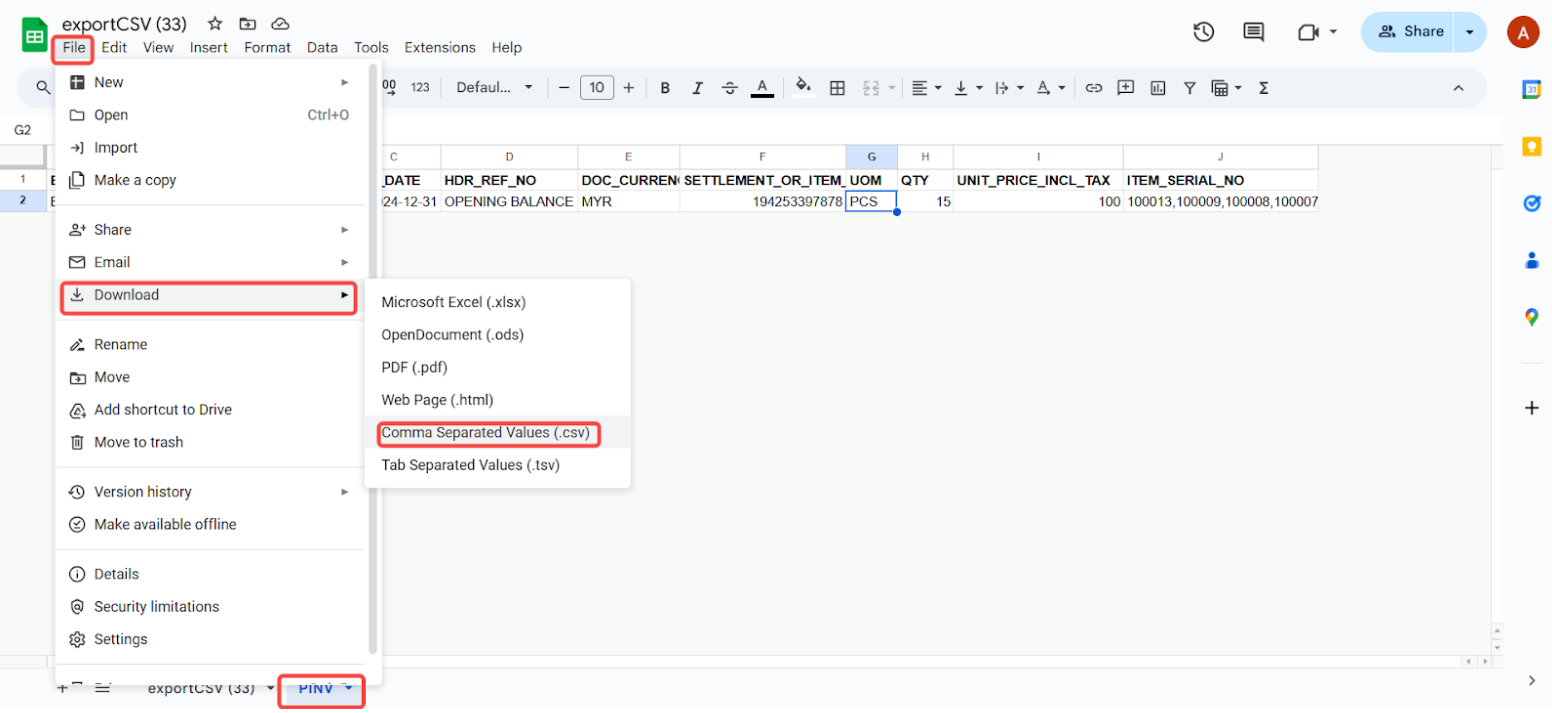Open the functions list with sigma icon

pyautogui.click(x=1262, y=87)
